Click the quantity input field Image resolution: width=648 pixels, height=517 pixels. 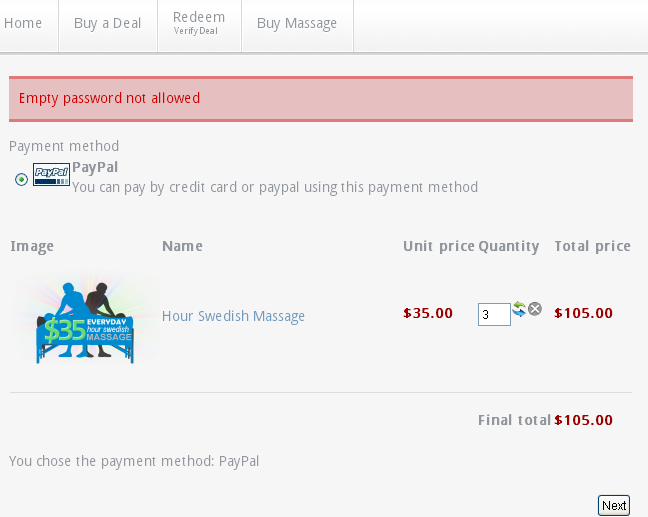pyautogui.click(x=494, y=315)
